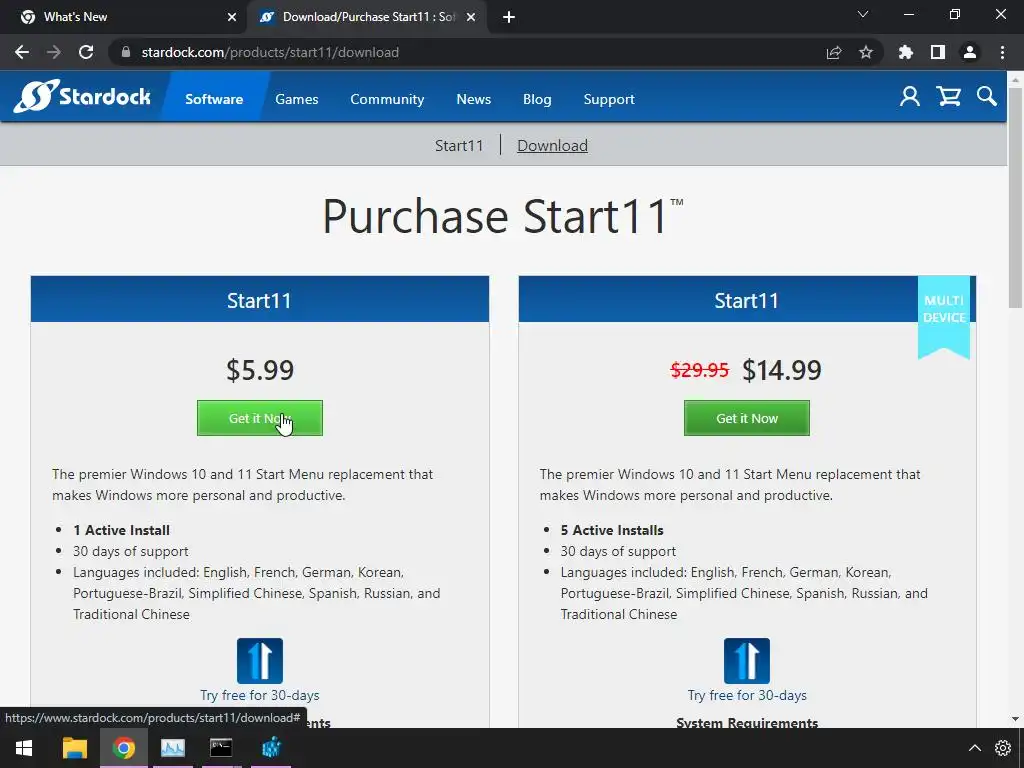1024x768 pixels.
Task: Bookmark this page with the star icon
Action: coord(866,52)
